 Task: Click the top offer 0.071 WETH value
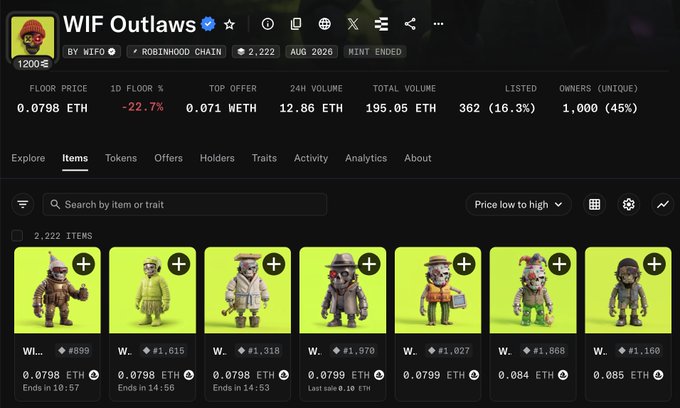(x=221, y=108)
